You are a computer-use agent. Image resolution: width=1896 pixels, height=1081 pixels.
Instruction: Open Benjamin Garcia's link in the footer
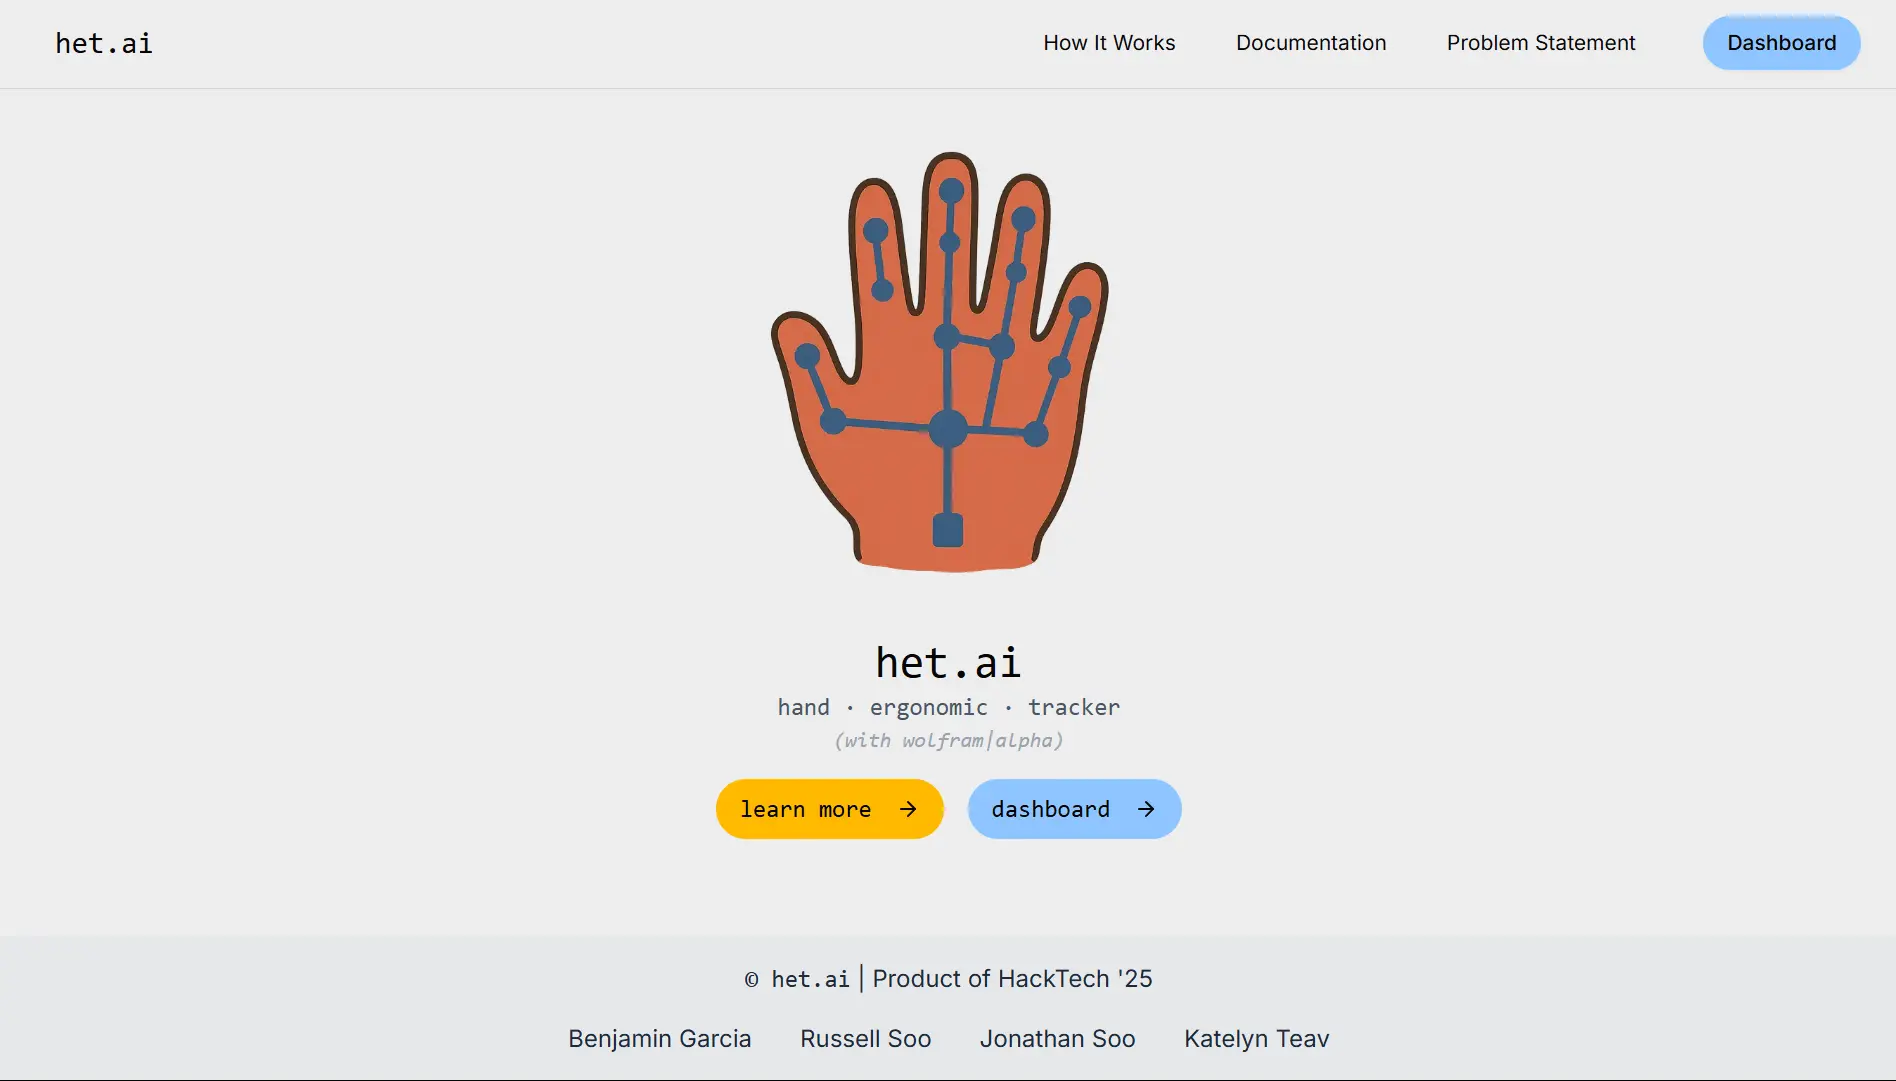coord(660,1039)
